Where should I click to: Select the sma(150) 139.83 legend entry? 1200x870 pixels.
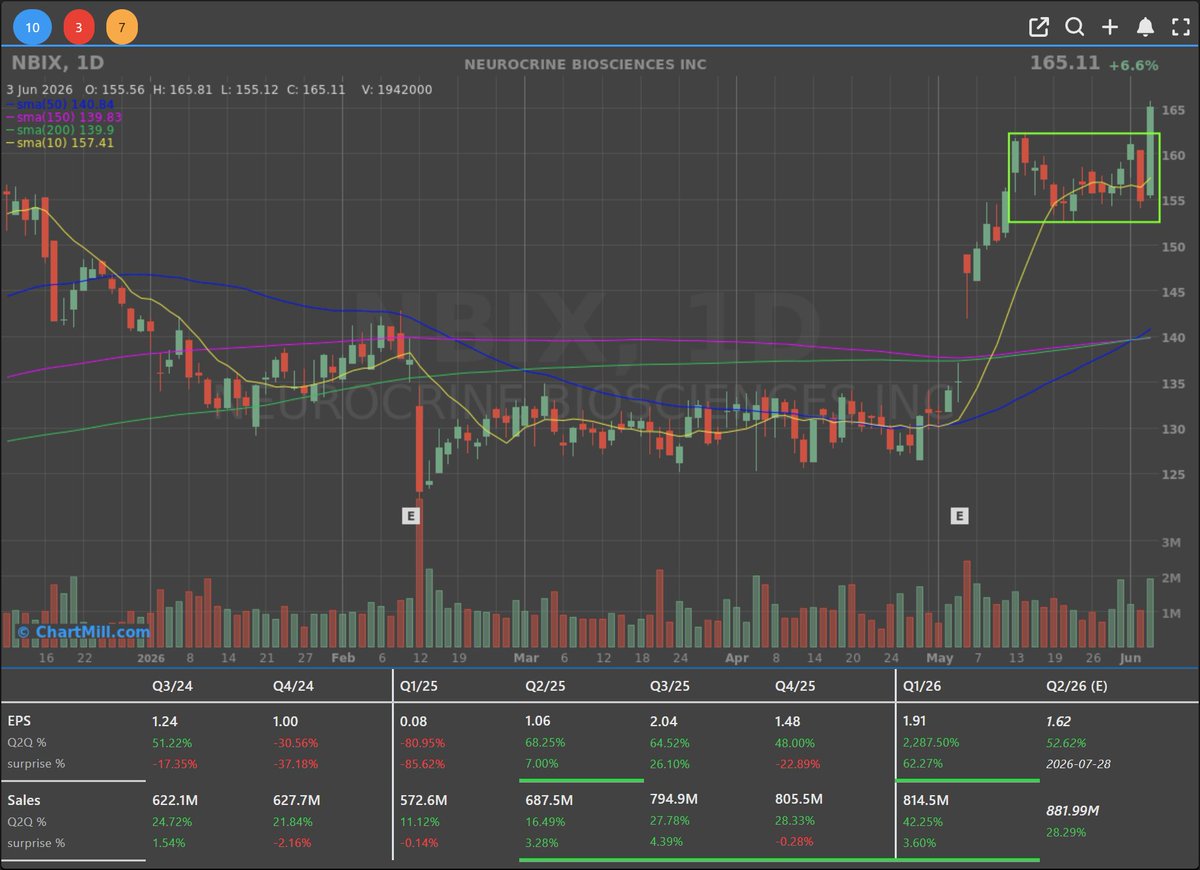pos(64,117)
